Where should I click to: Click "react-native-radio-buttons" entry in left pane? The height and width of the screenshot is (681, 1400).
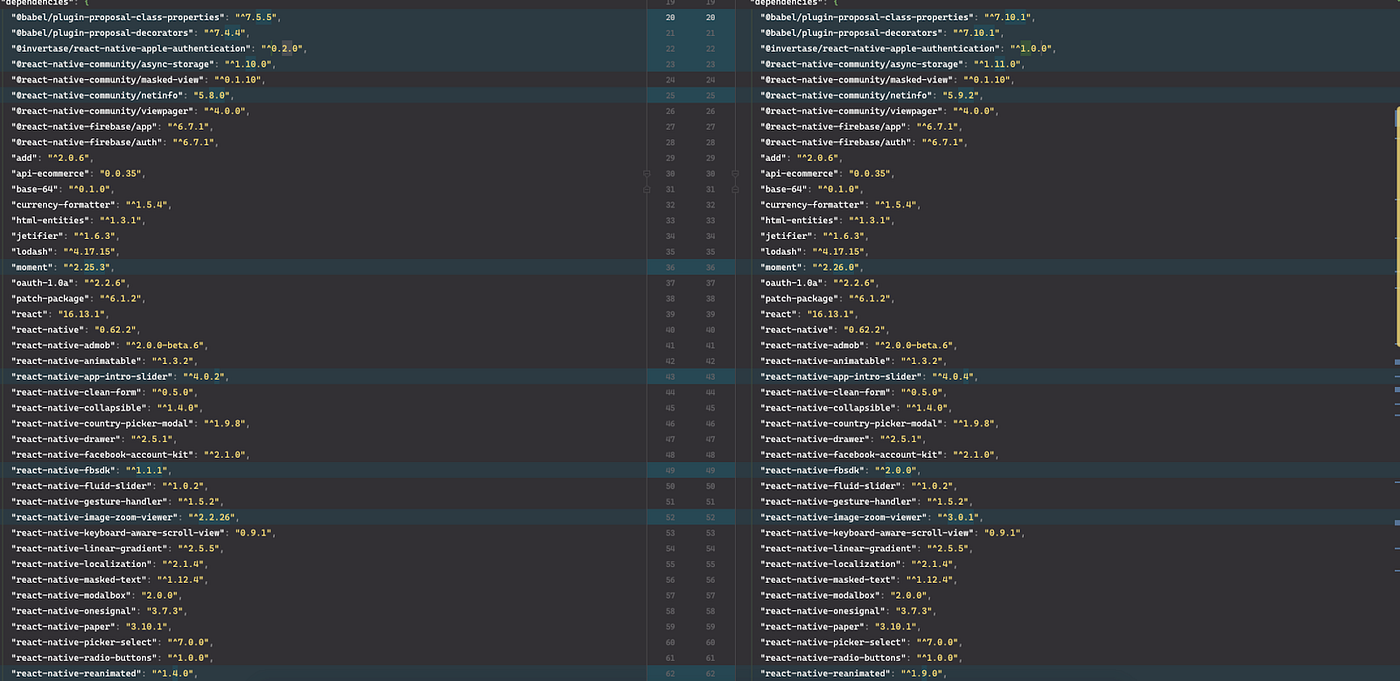[112, 657]
